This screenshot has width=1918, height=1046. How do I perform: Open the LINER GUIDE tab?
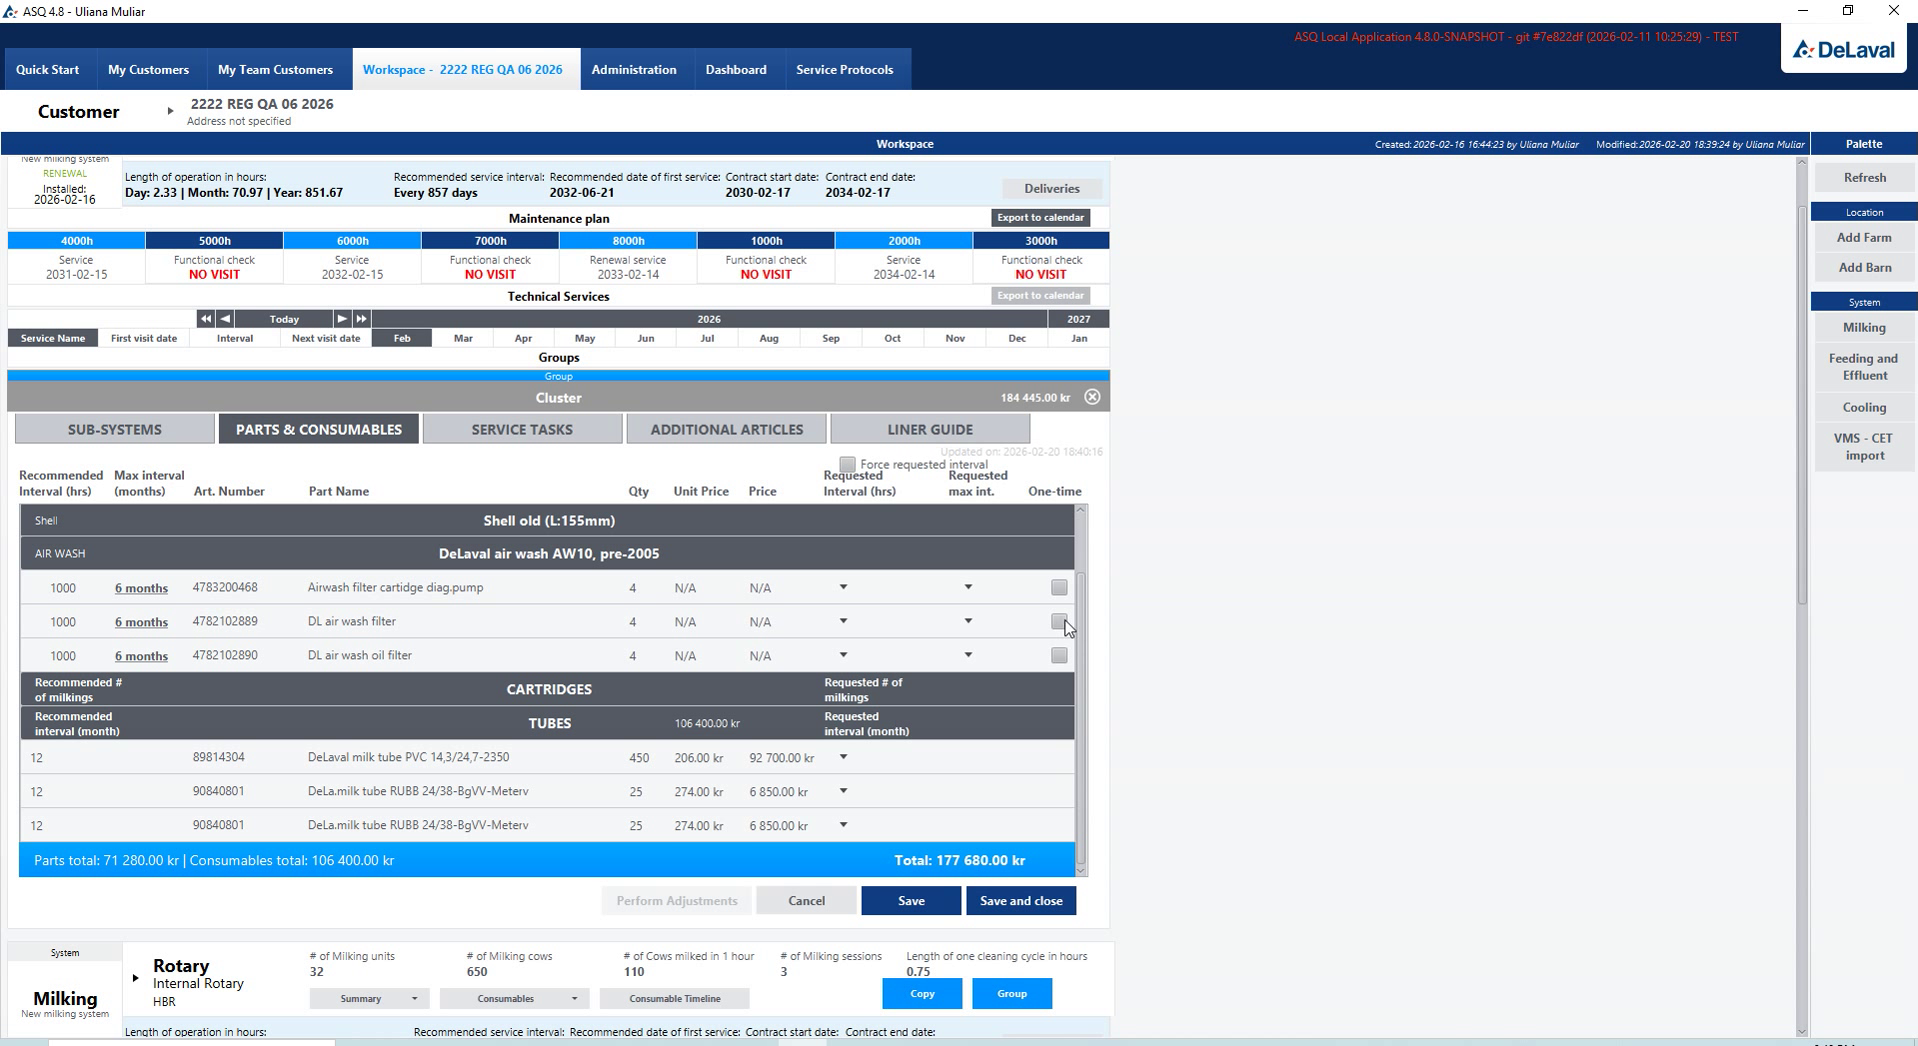930,429
